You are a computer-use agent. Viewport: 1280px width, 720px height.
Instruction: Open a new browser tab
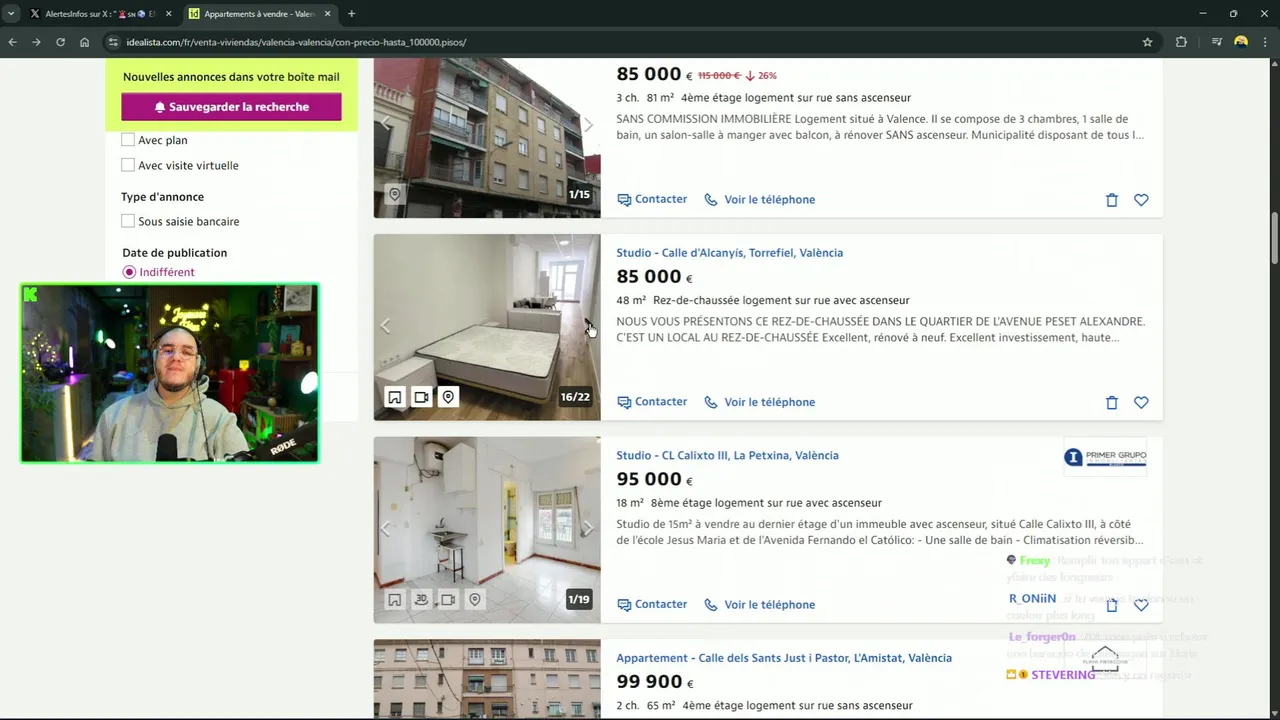point(351,14)
